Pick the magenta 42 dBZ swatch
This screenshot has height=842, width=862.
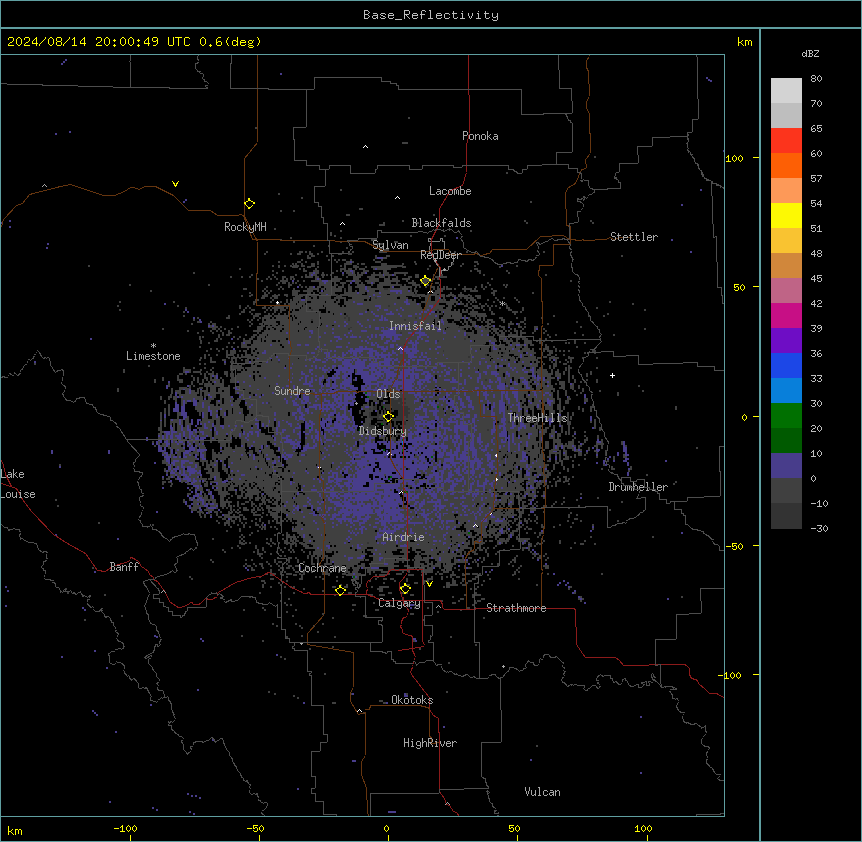click(x=786, y=315)
